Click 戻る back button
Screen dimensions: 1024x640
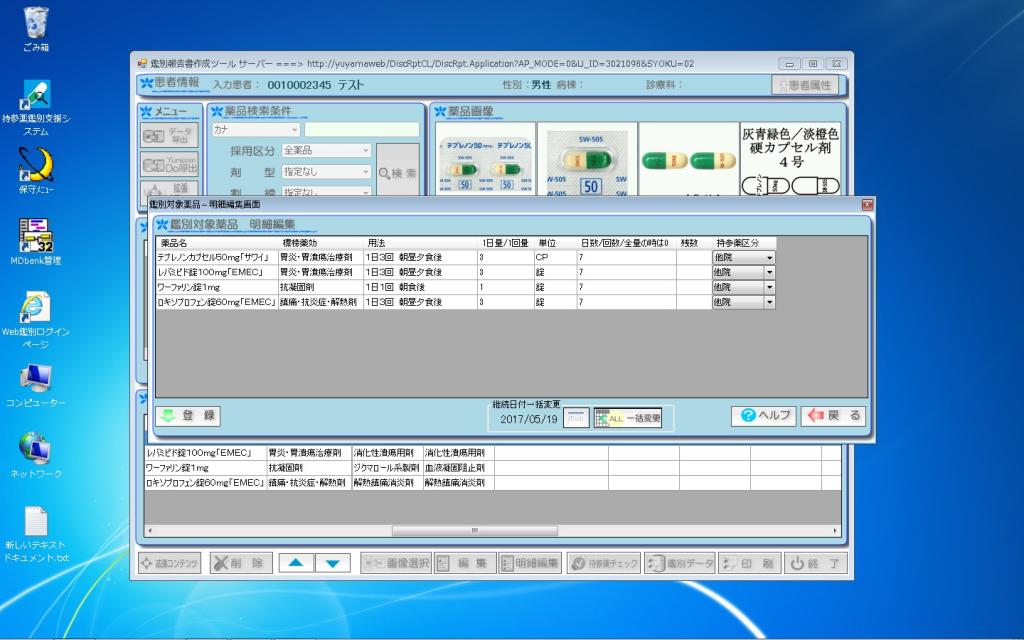tap(834, 416)
